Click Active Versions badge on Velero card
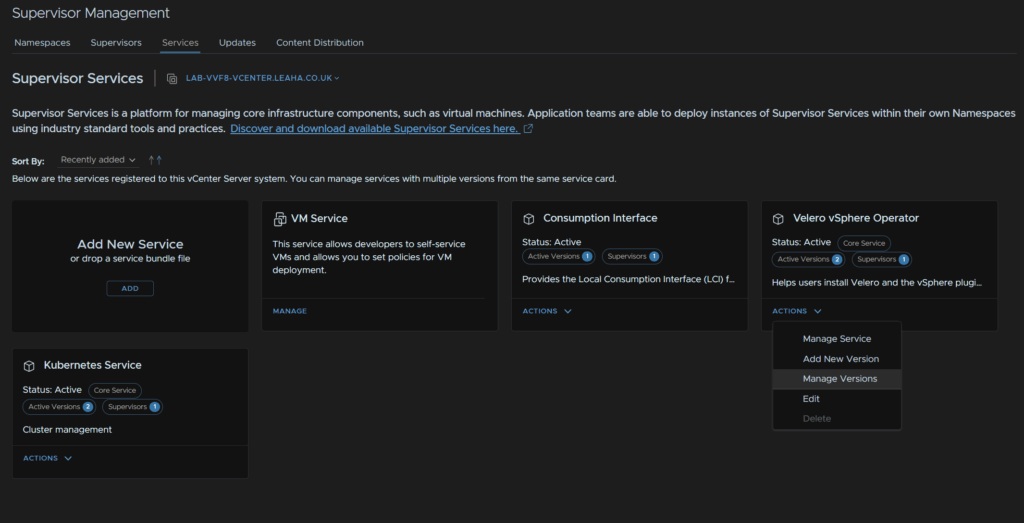The image size is (1024, 523). tap(808, 259)
